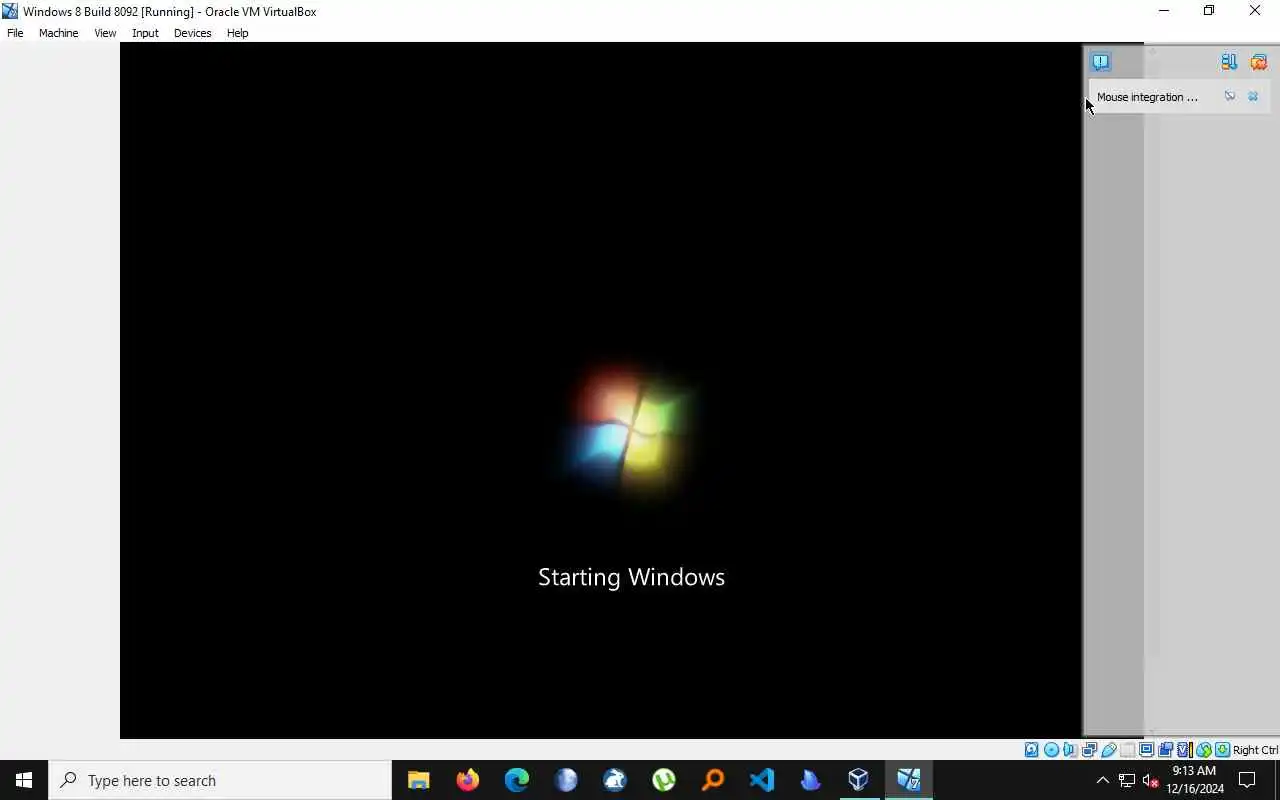The image size is (1280, 800).
Task: Open the rabbit icon app on taskbar
Action: (x=614, y=780)
